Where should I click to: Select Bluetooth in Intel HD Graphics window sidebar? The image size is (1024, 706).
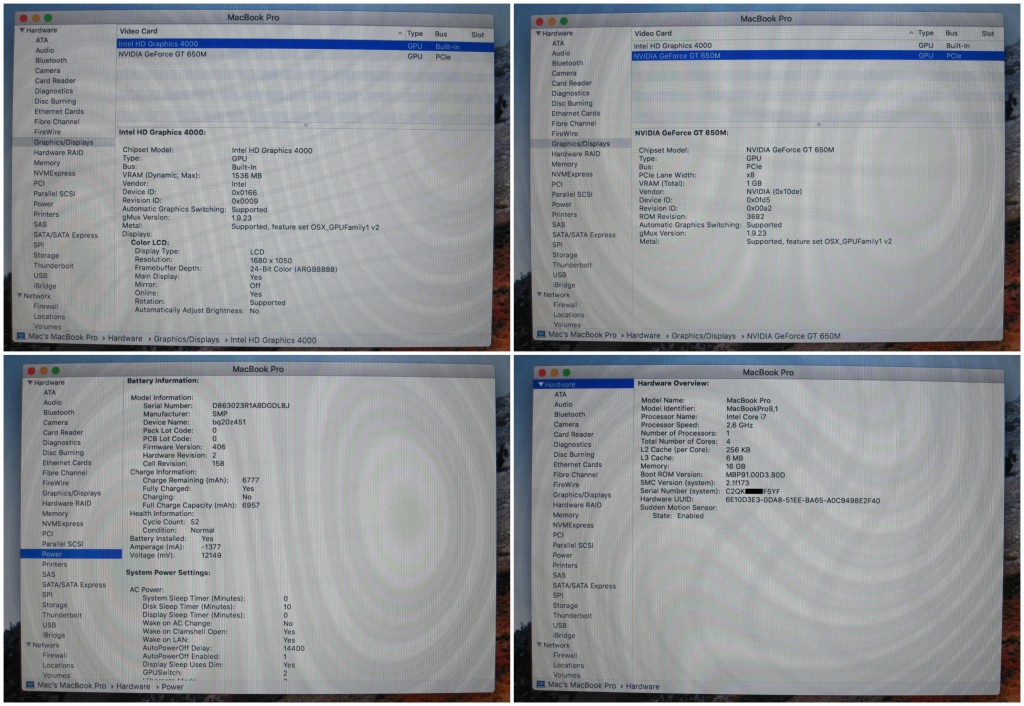click(51, 60)
